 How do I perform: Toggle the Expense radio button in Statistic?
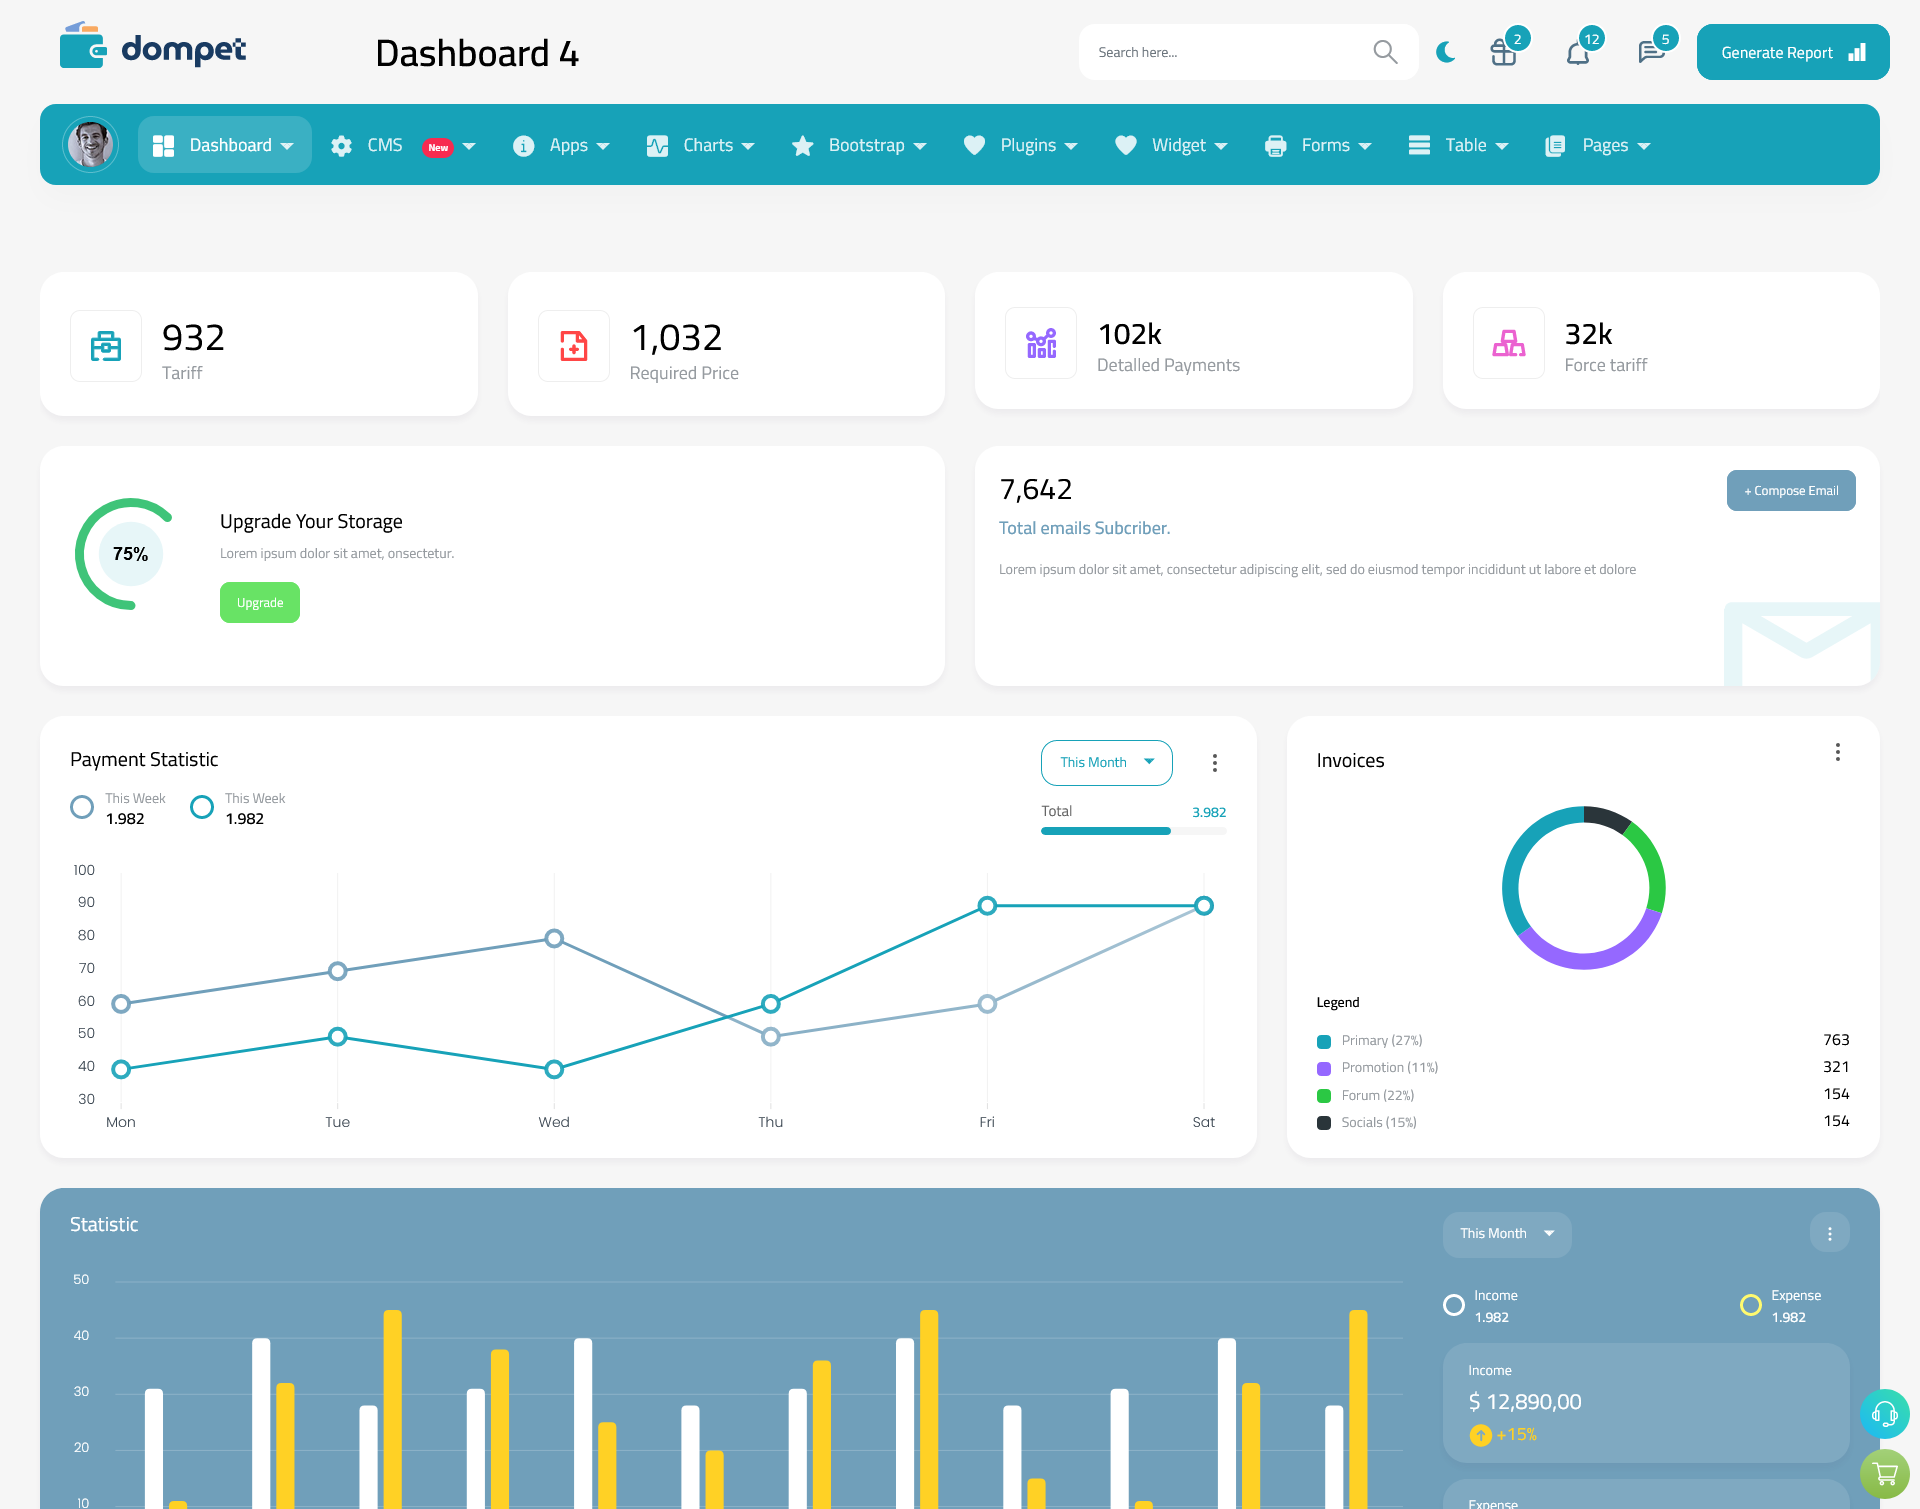tap(1750, 1297)
